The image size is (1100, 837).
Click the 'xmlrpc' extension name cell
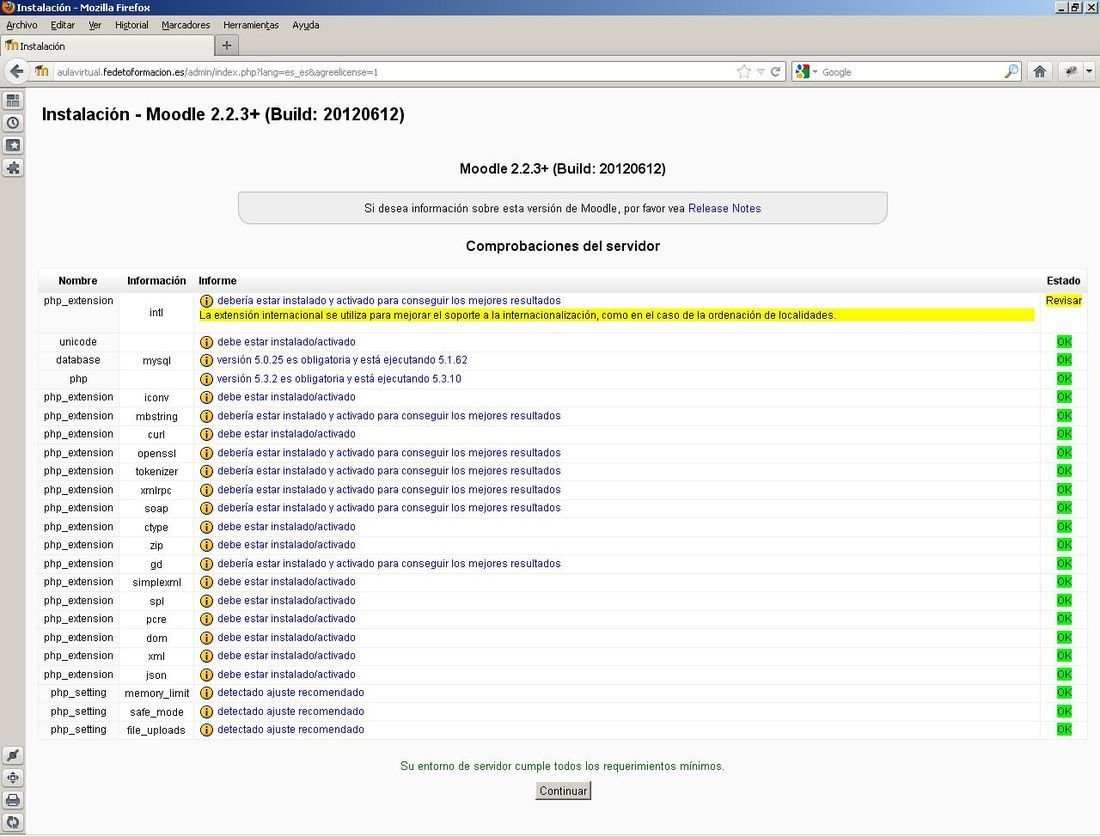point(156,490)
